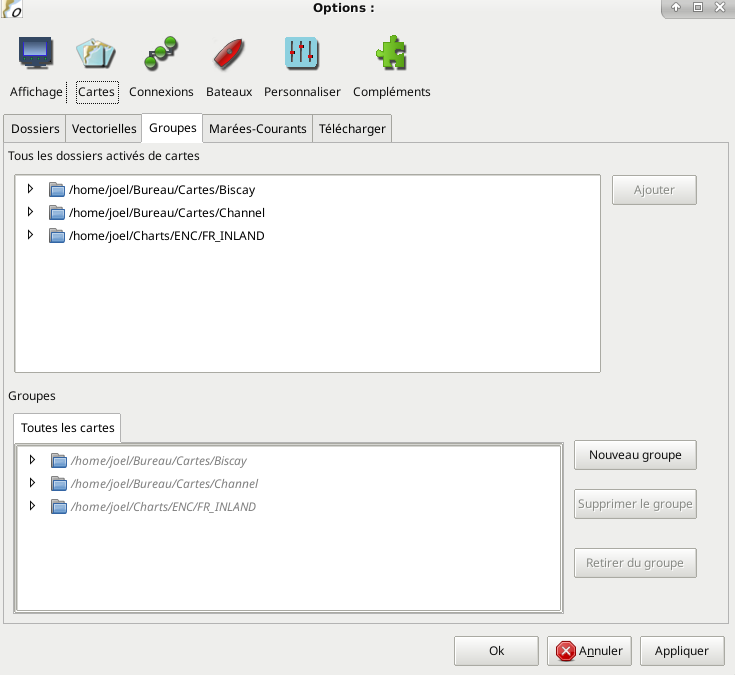Open the Bateaux red boat icon
Viewport: 735px width, 675px height.
pos(229,53)
